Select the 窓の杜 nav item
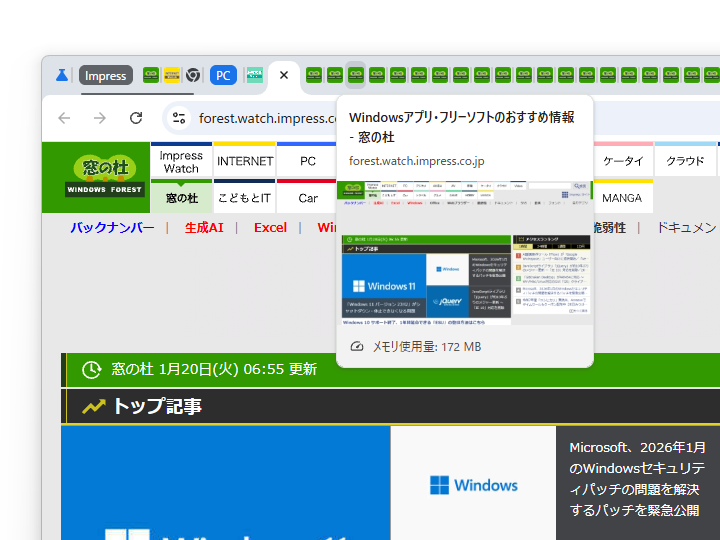Viewport: 720px width, 540px height. [181, 198]
